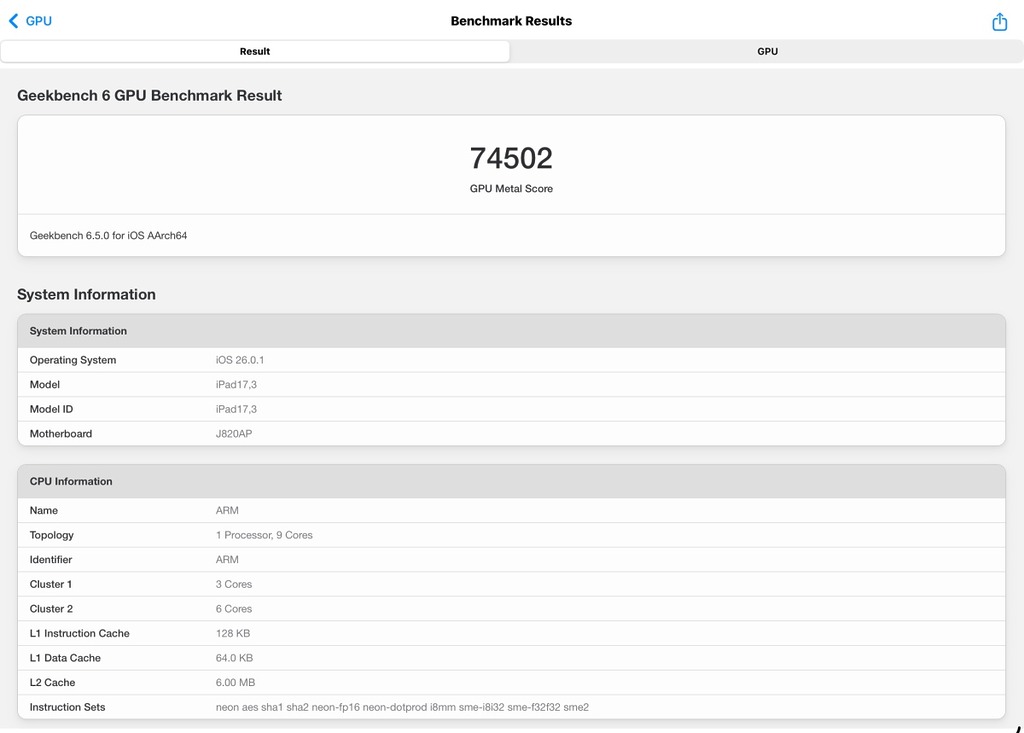Select the Instruction Sets row value

(x=402, y=707)
